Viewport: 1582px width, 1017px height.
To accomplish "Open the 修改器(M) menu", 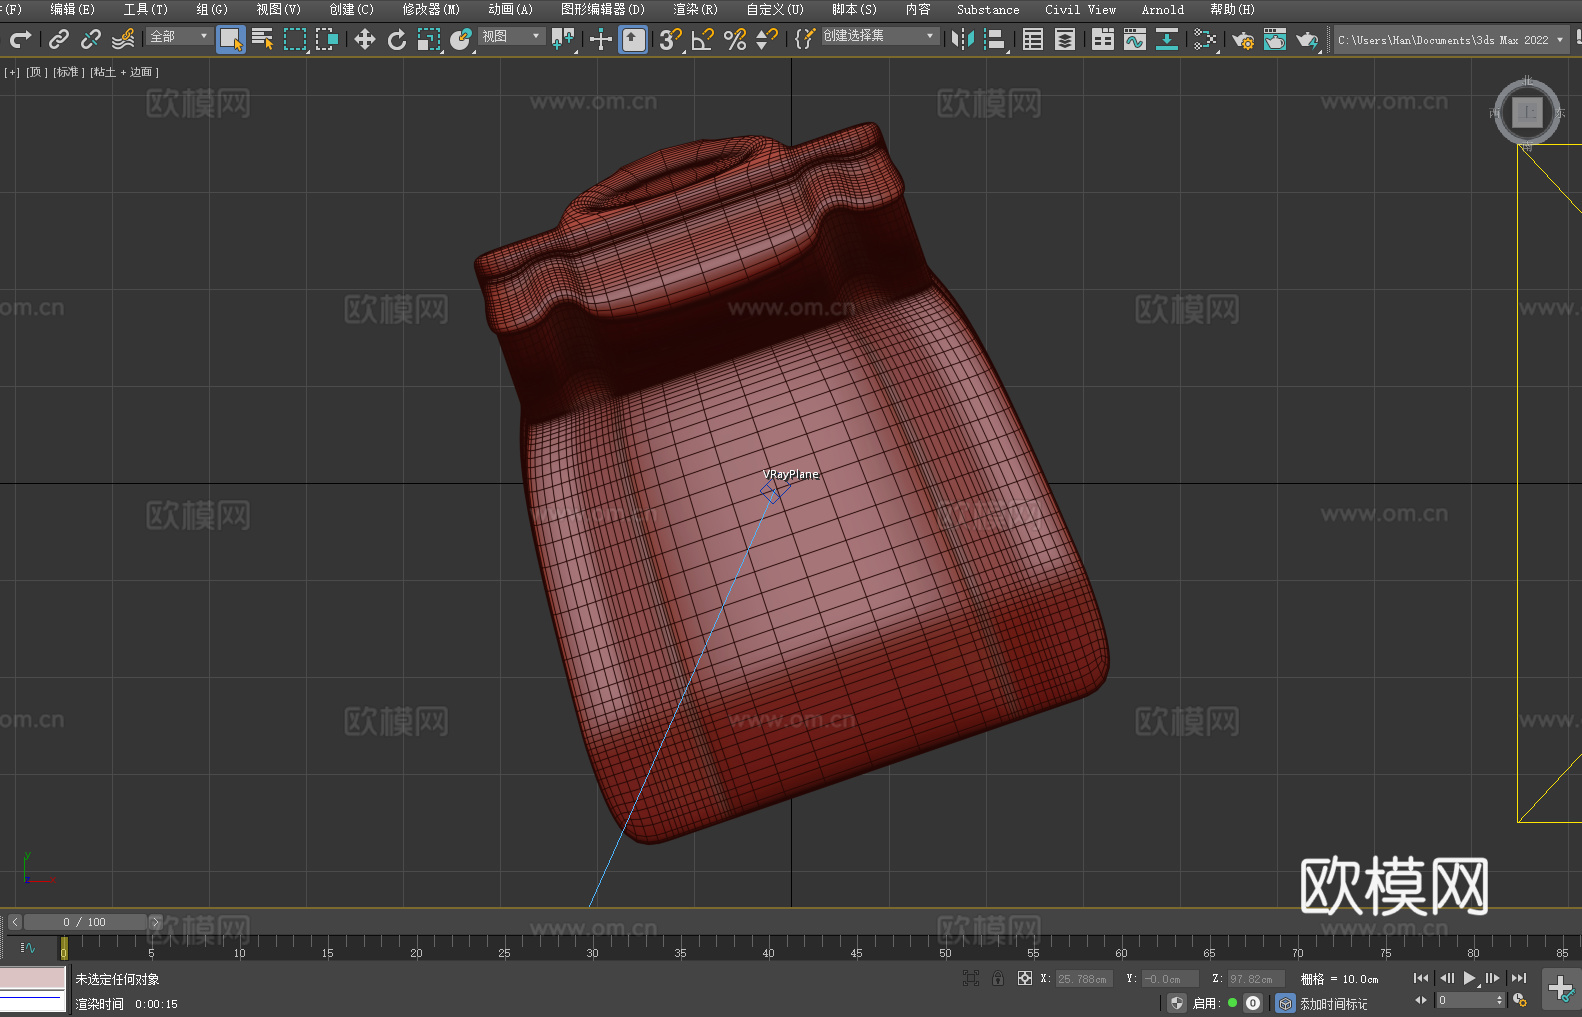I will [x=431, y=9].
